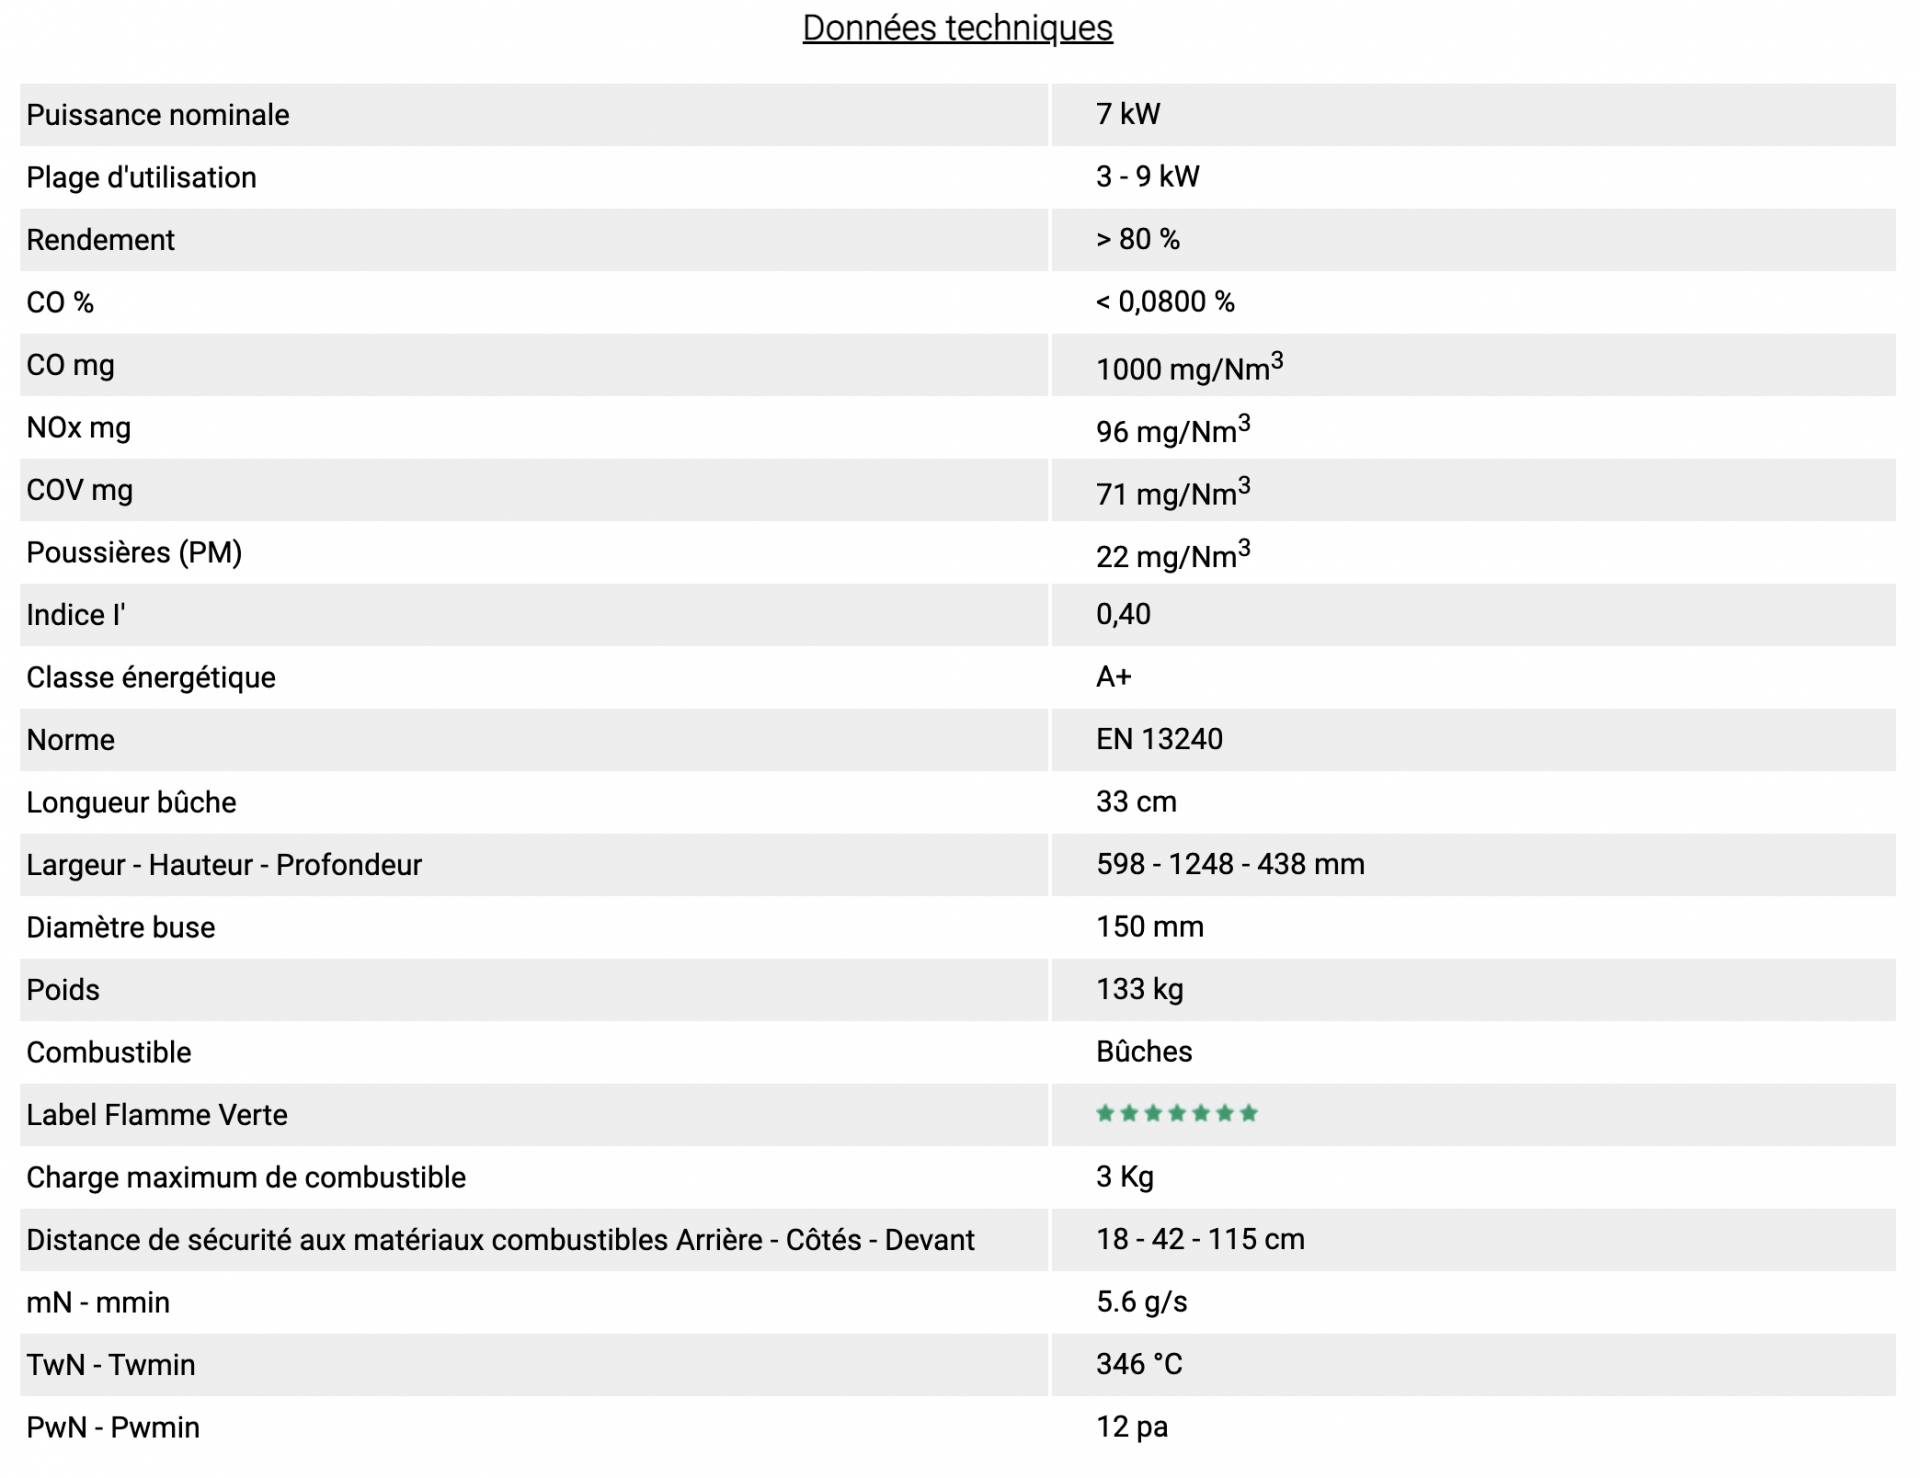Select the Puissance nominale label

coord(158,115)
